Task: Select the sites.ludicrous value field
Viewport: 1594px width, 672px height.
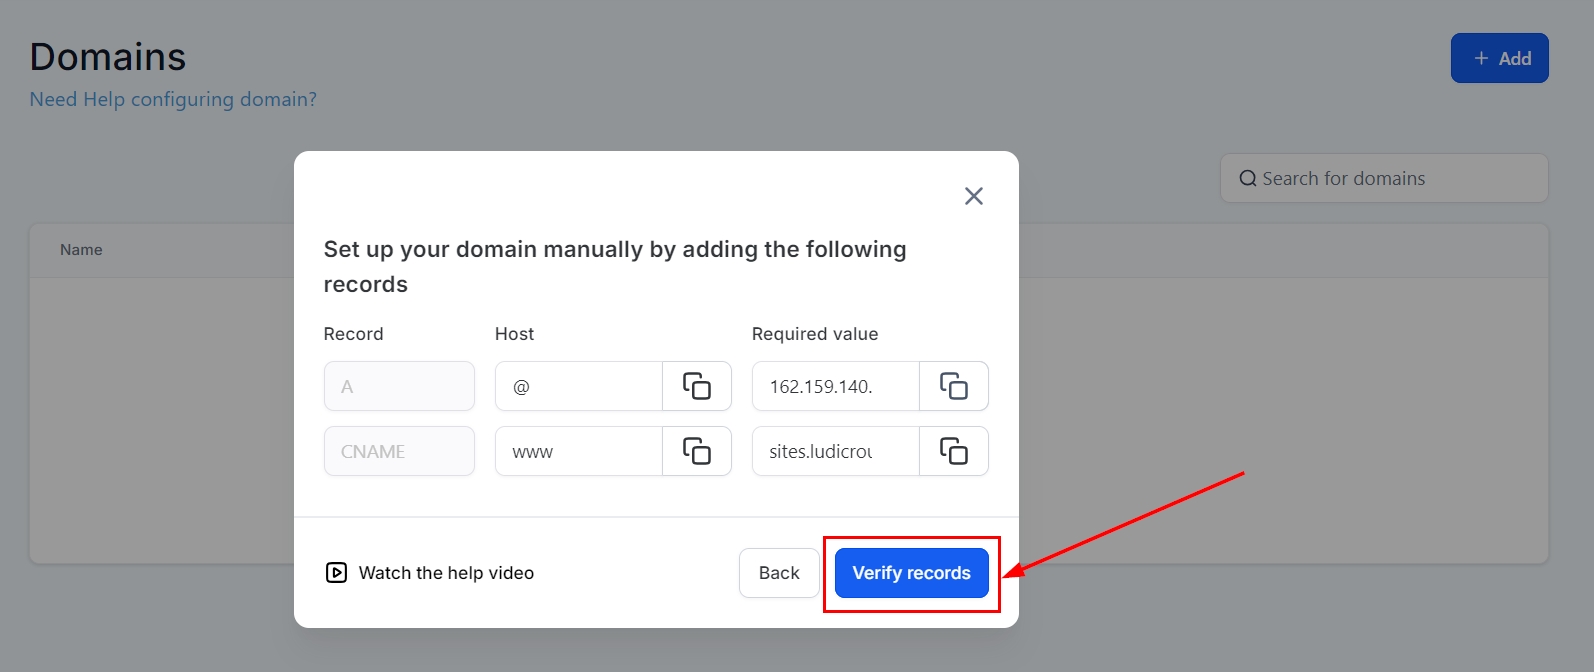Action: (836, 451)
